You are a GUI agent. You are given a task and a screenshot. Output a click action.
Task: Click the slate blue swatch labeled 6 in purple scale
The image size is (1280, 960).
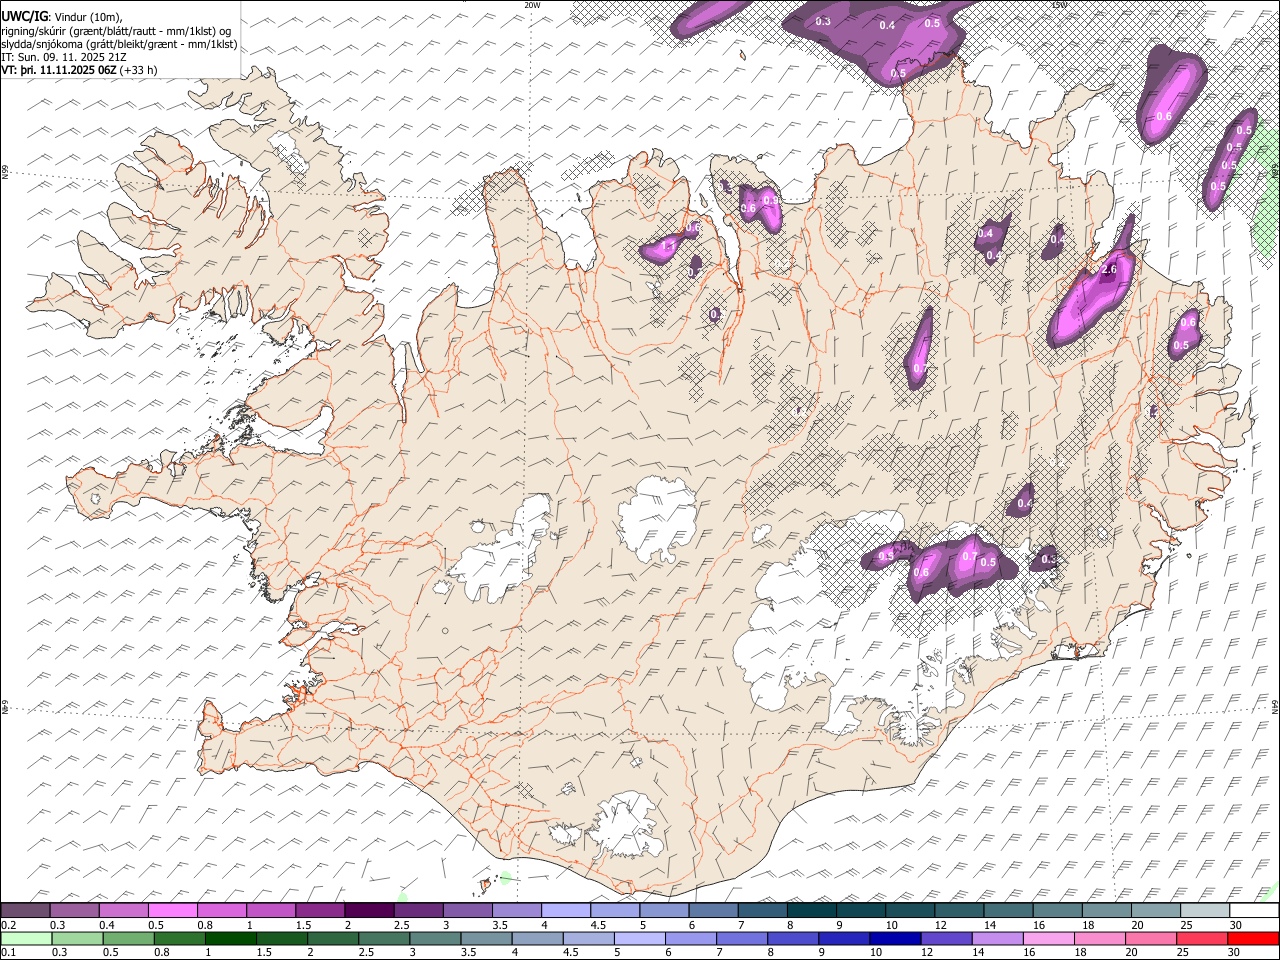pos(713,911)
